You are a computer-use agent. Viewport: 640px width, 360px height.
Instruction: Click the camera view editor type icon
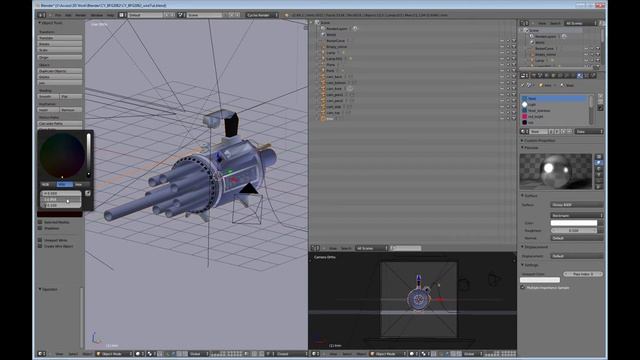[315, 354]
